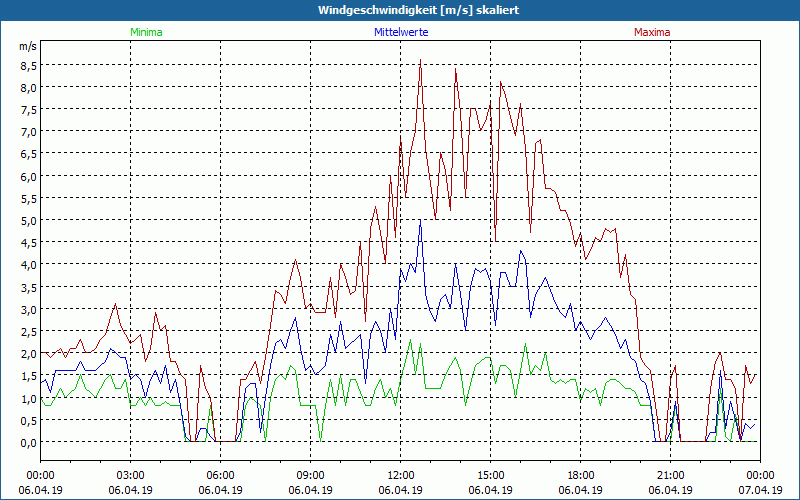The width and height of the screenshot is (800, 500).
Task: Click the 3,0 y-axis value
Action: tap(28, 309)
